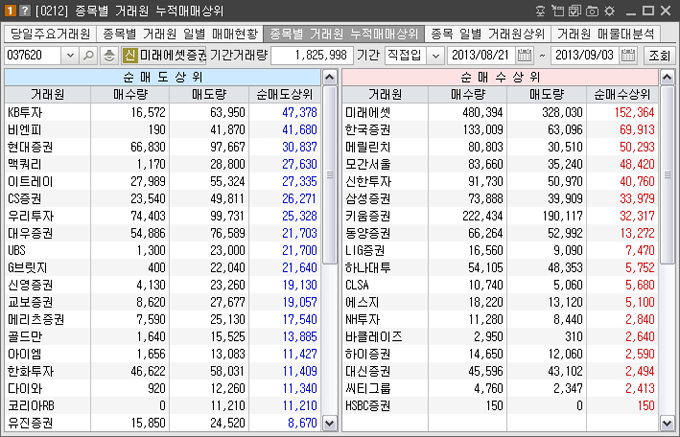Click 거래원 header in net-sell table
680x437 pixels.
pos(48,95)
